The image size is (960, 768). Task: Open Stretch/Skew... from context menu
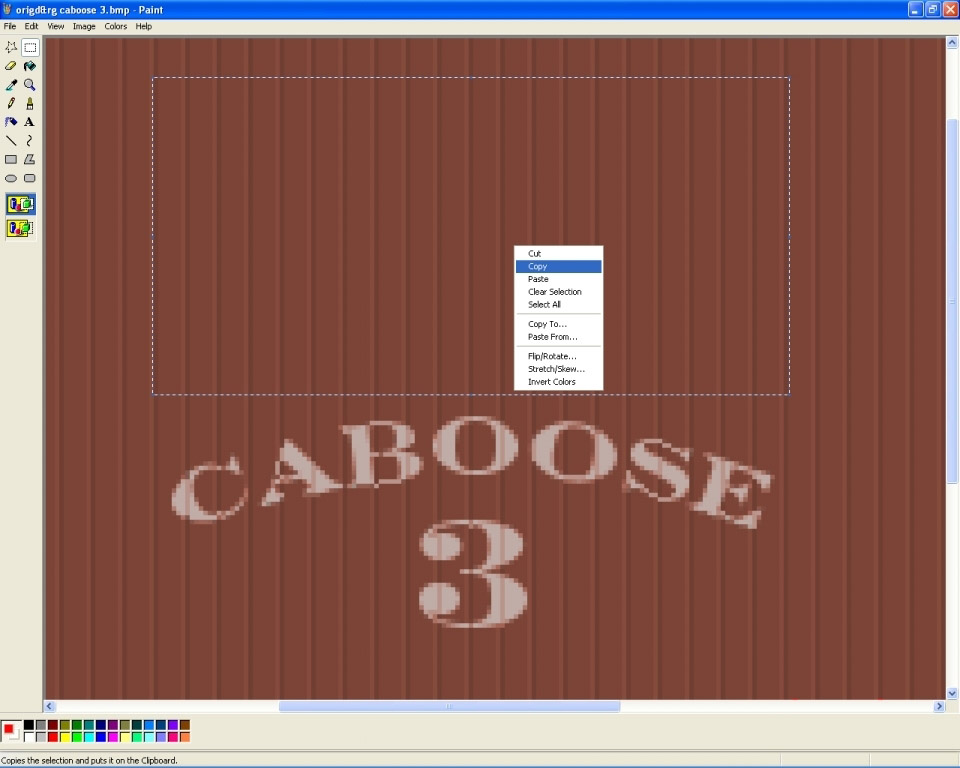click(x=558, y=369)
